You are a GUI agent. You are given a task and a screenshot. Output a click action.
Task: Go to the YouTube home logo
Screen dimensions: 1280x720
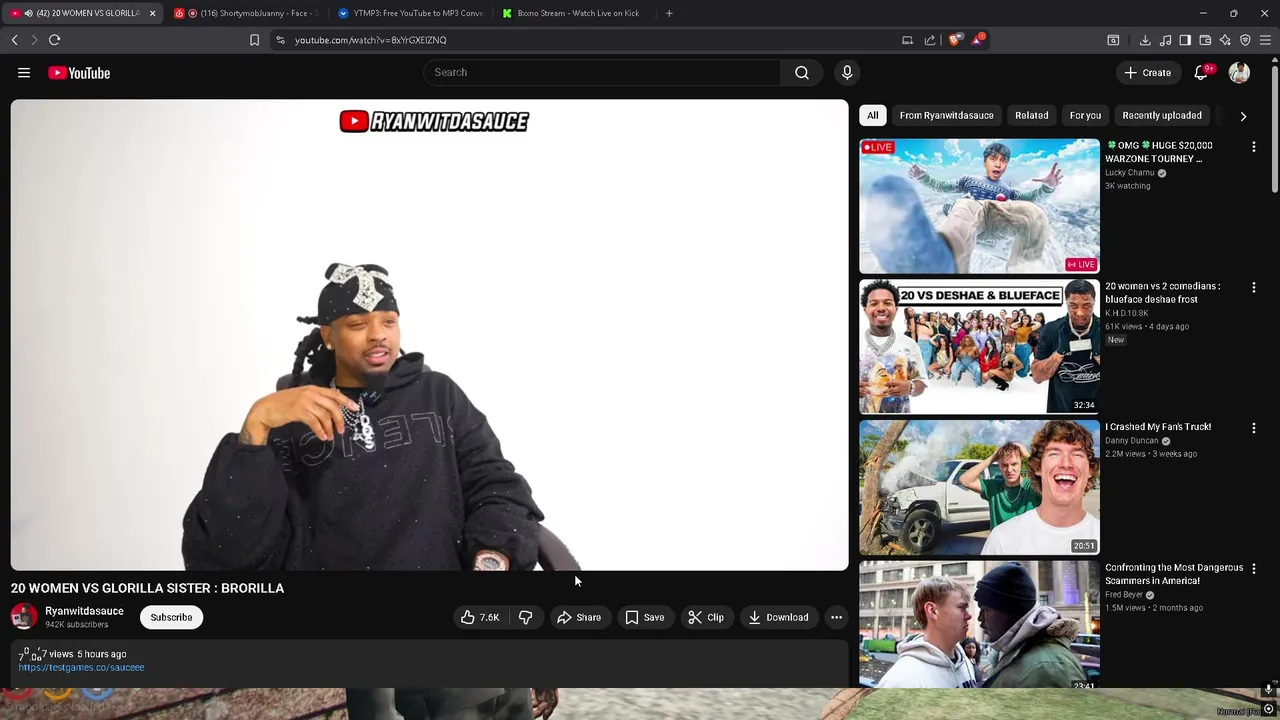[x=79, y=73]
